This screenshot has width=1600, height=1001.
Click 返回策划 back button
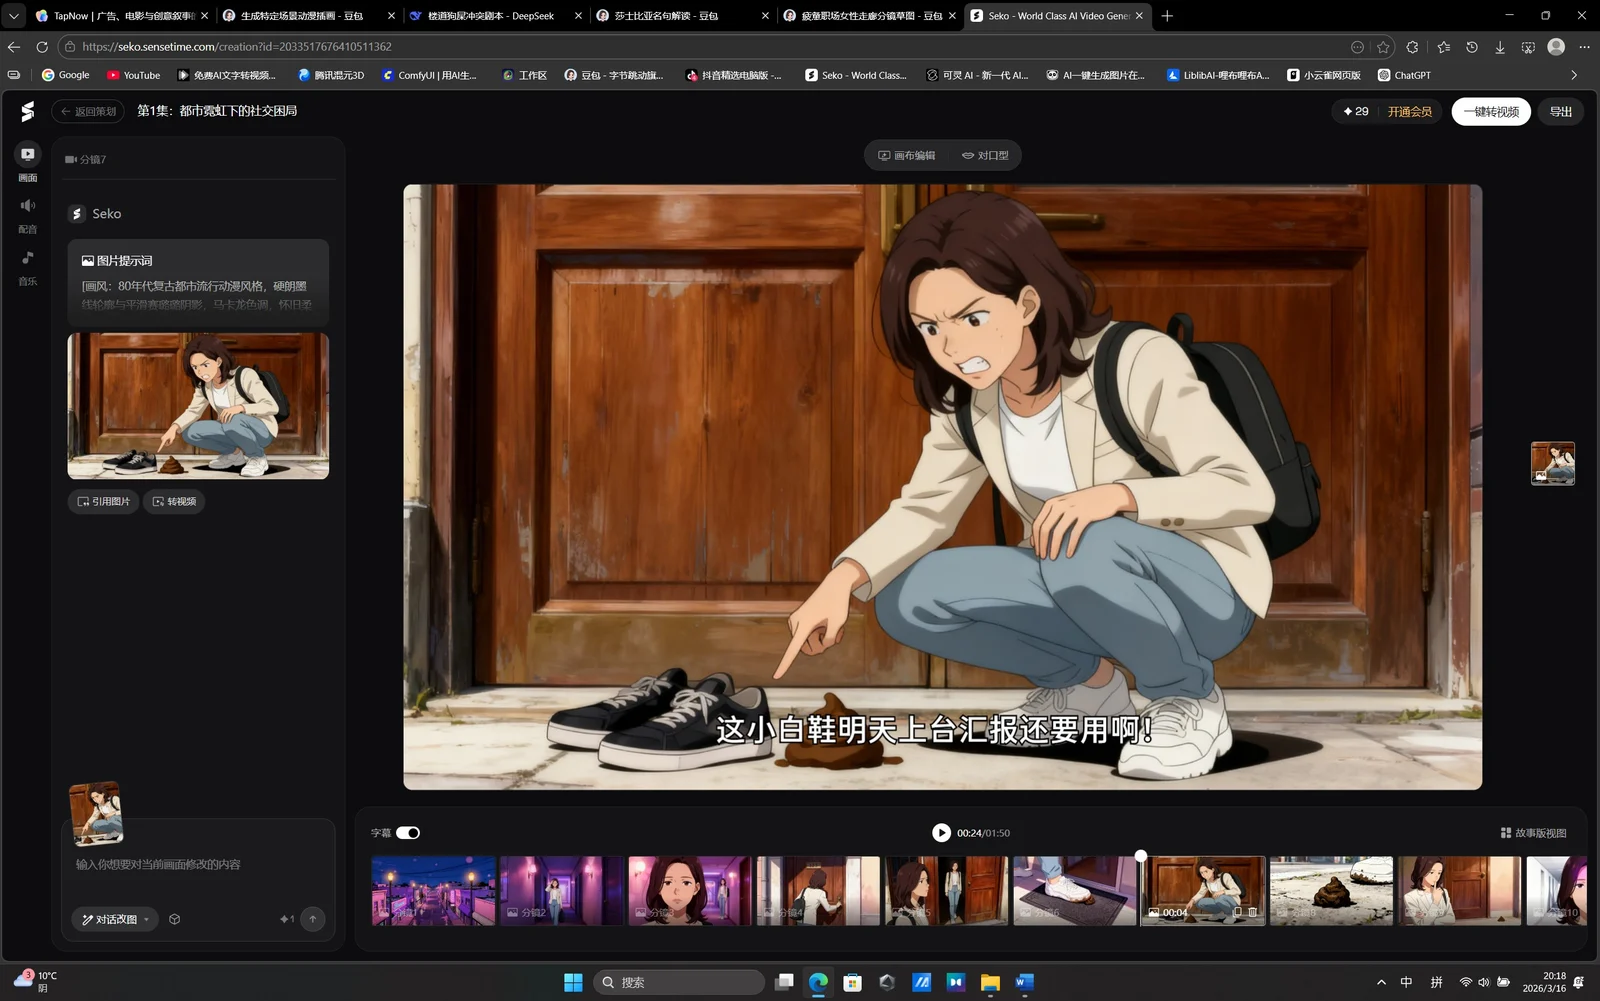tap(88, 111)
